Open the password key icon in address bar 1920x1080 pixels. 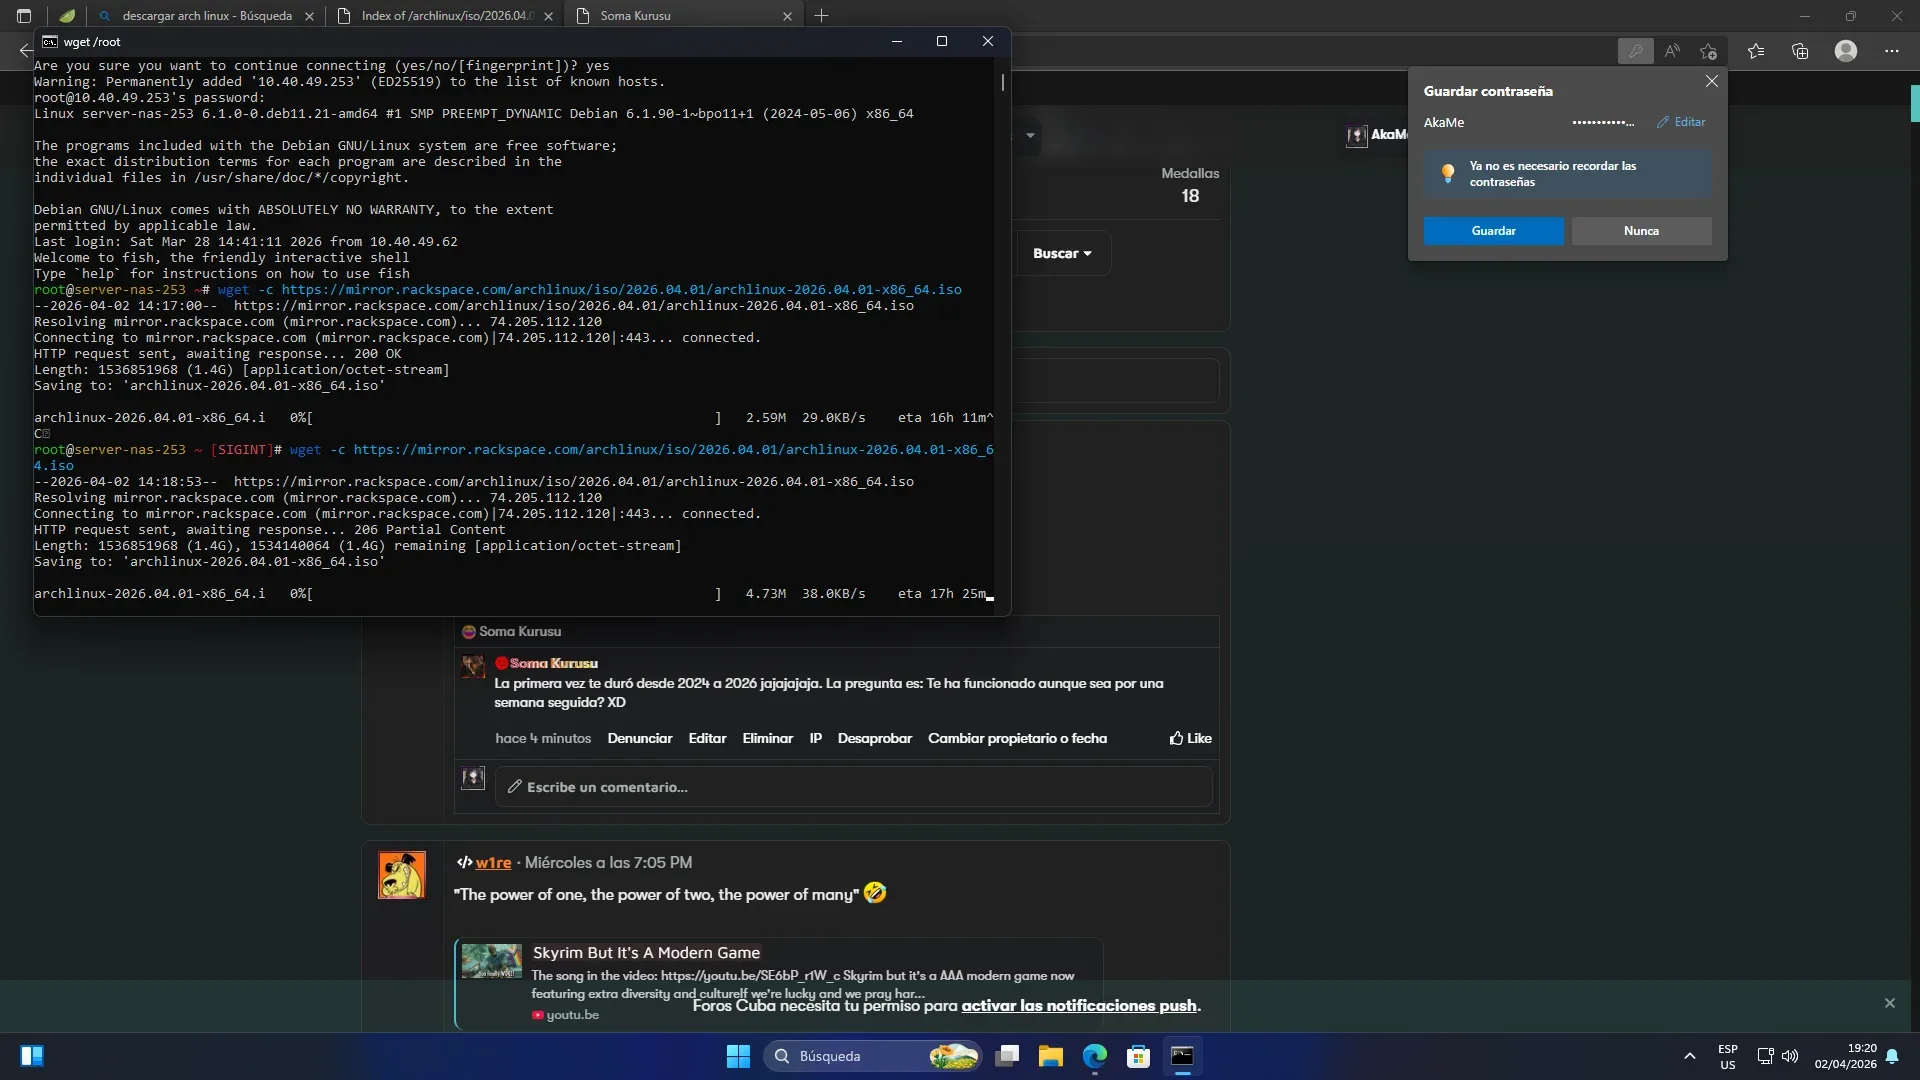coord(1635,51)
